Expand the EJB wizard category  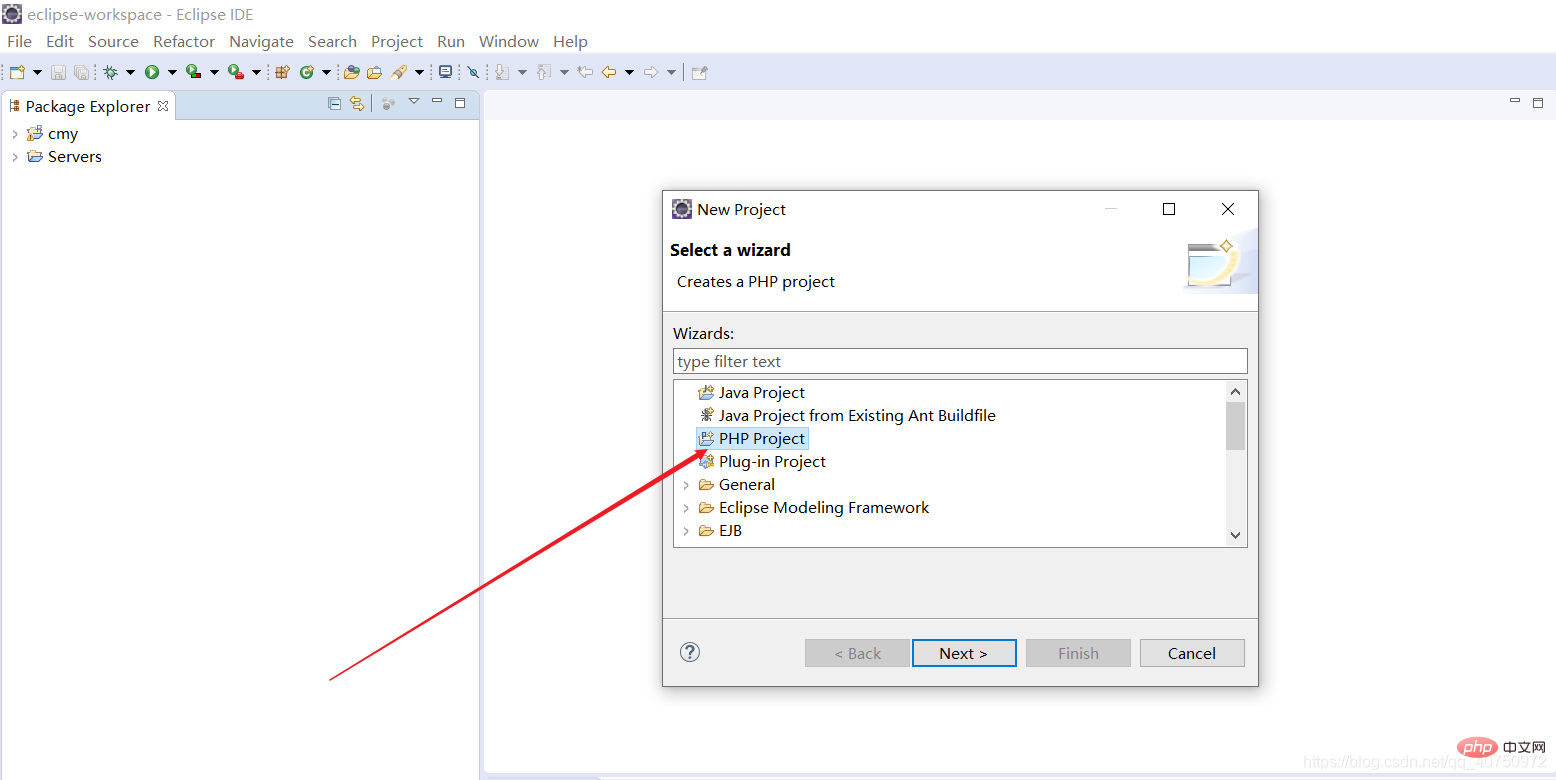tap(686, 531)
